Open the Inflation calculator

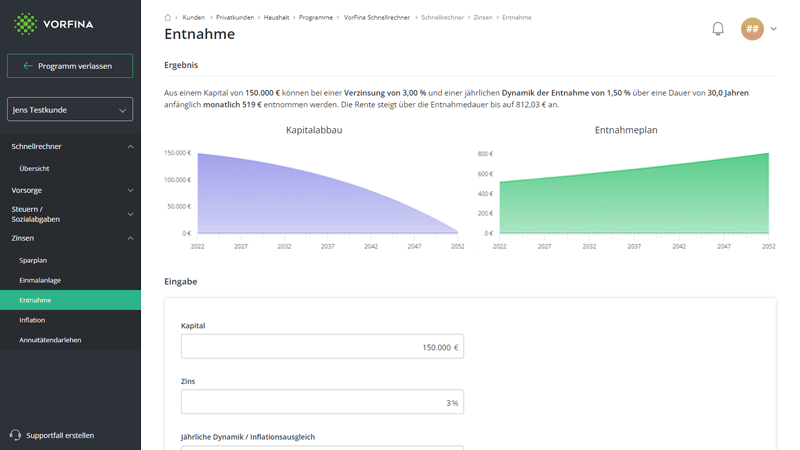tap(32, 320)
